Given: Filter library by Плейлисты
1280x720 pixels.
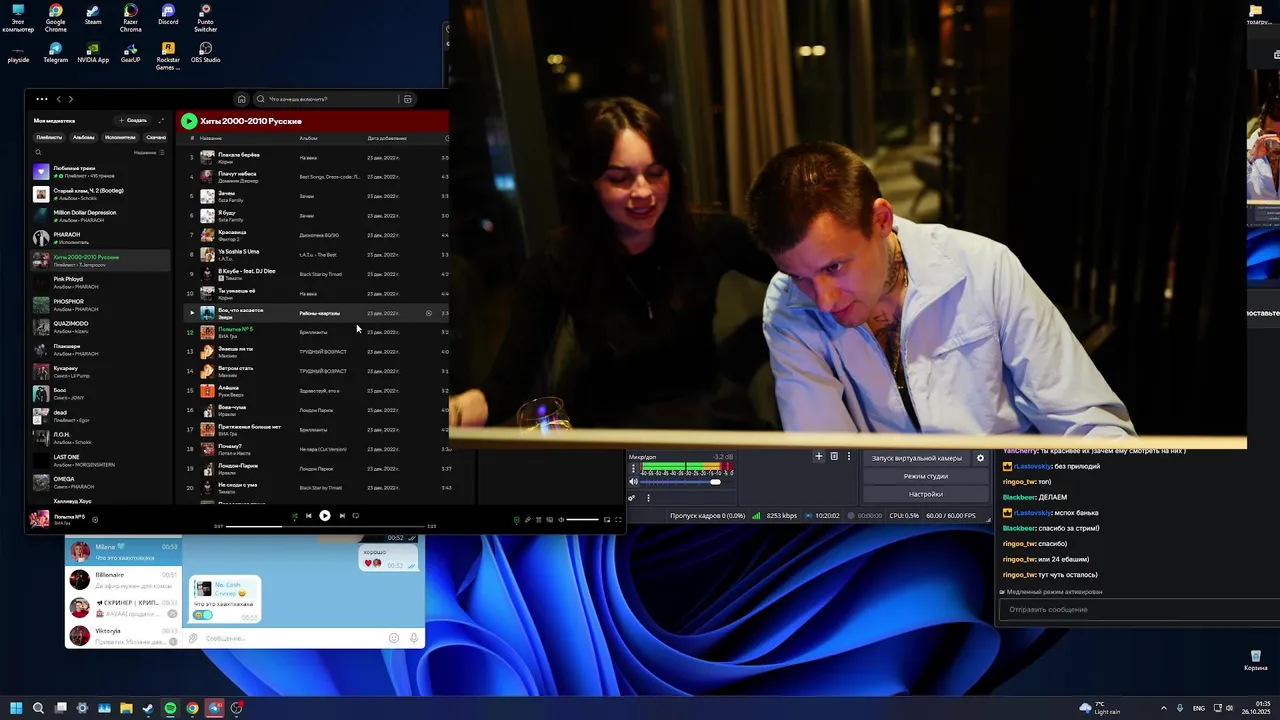Looking at the screenshot, I should (x=49, y=137).
